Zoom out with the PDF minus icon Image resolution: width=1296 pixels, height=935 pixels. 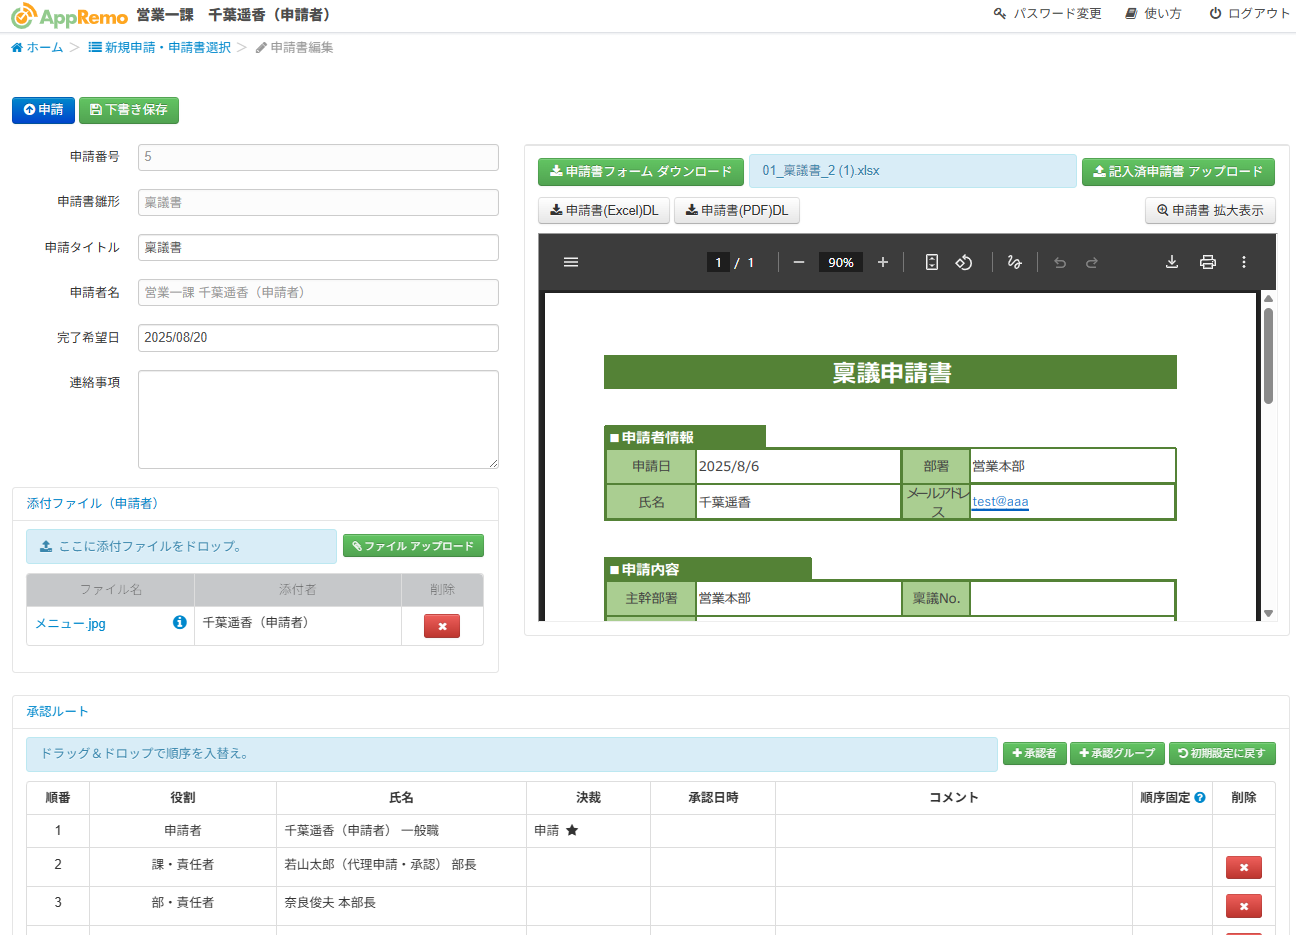pyautogui.click(x=798, y=262)
